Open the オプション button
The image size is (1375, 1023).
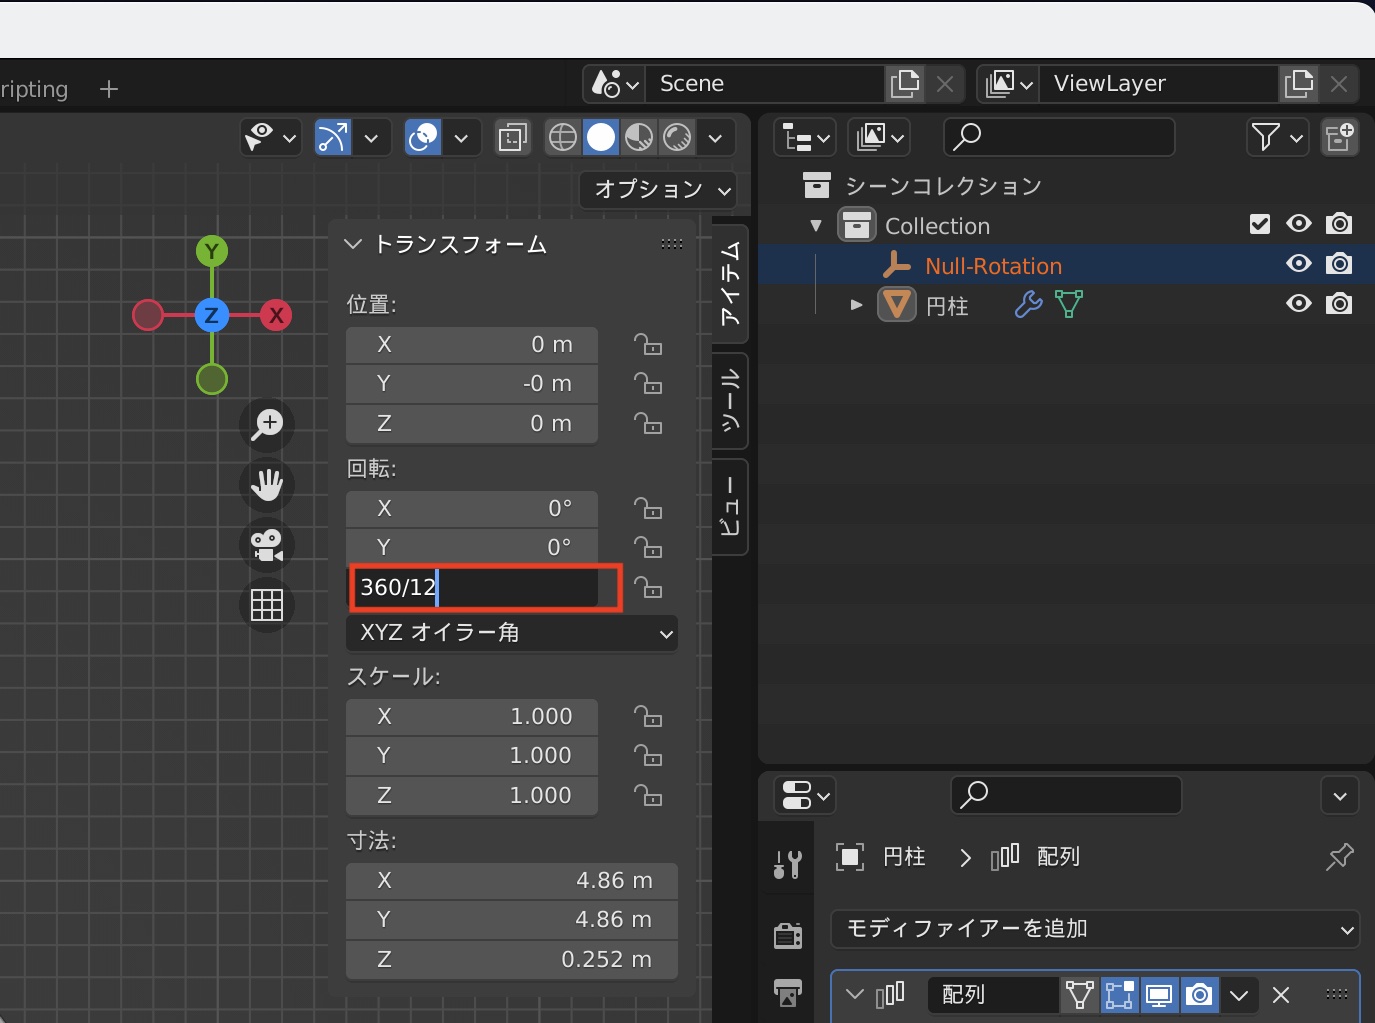tap(659, 189)
